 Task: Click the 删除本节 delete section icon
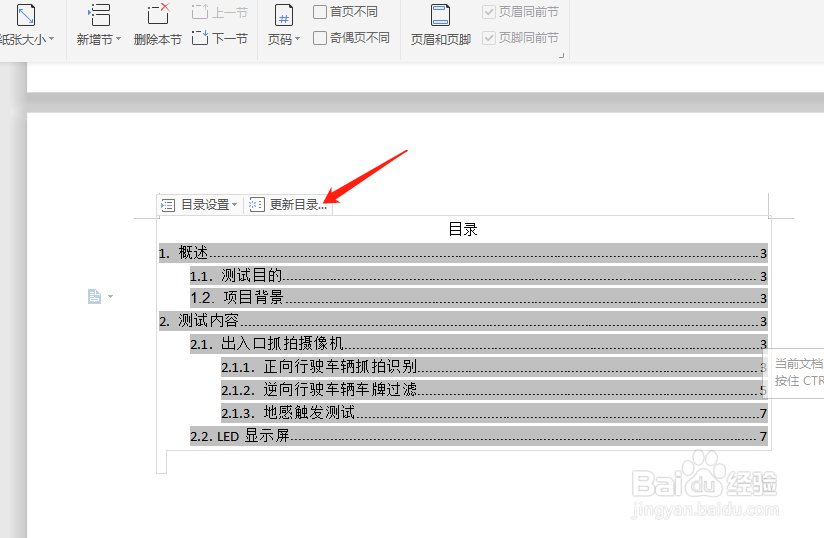pyautogui.click(x=158, y=15)
